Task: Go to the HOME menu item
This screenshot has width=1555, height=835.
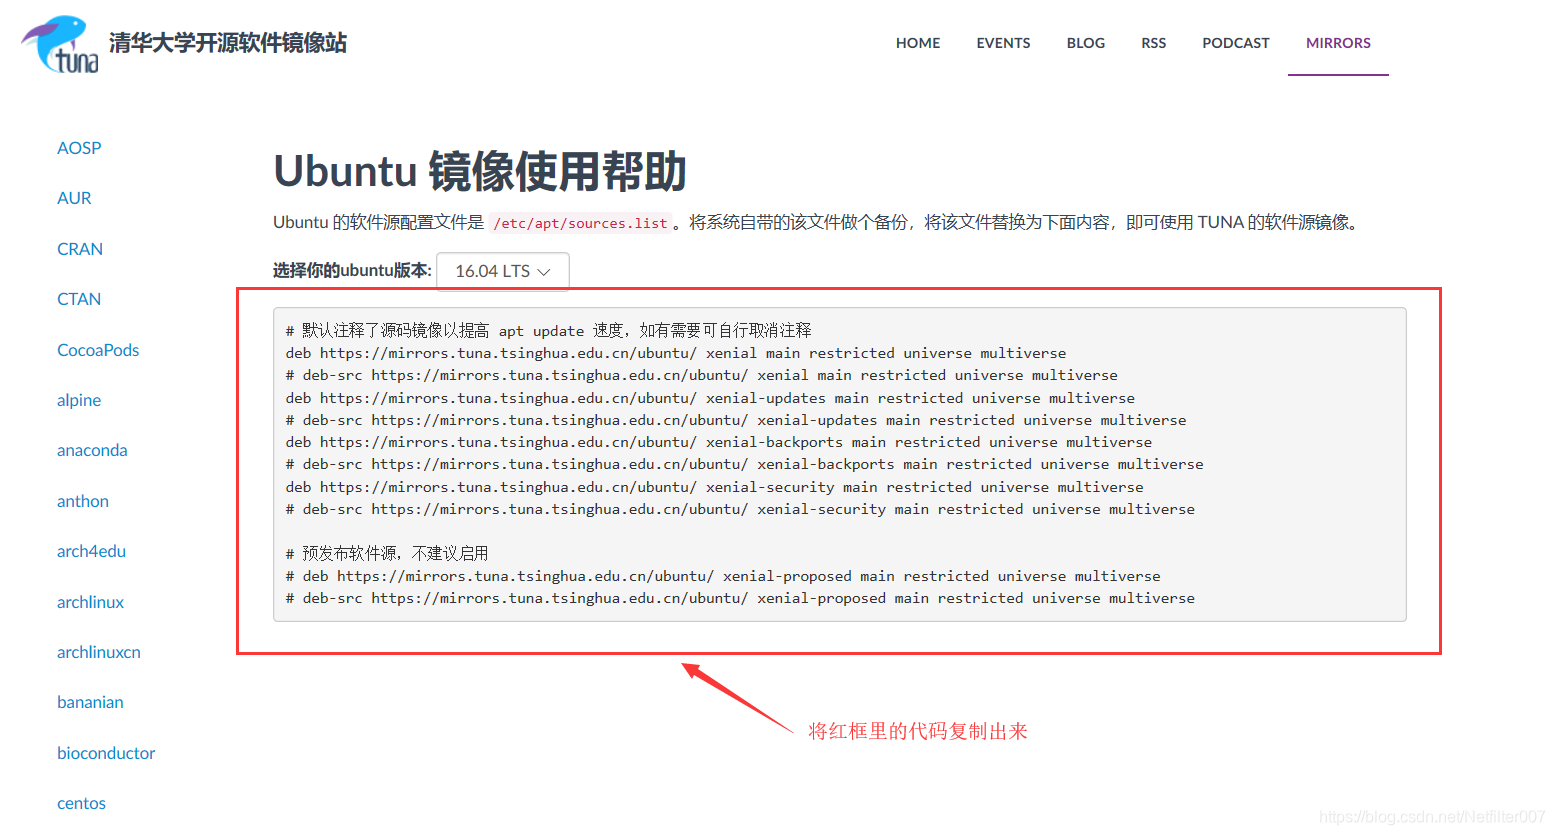Action: 918,43
